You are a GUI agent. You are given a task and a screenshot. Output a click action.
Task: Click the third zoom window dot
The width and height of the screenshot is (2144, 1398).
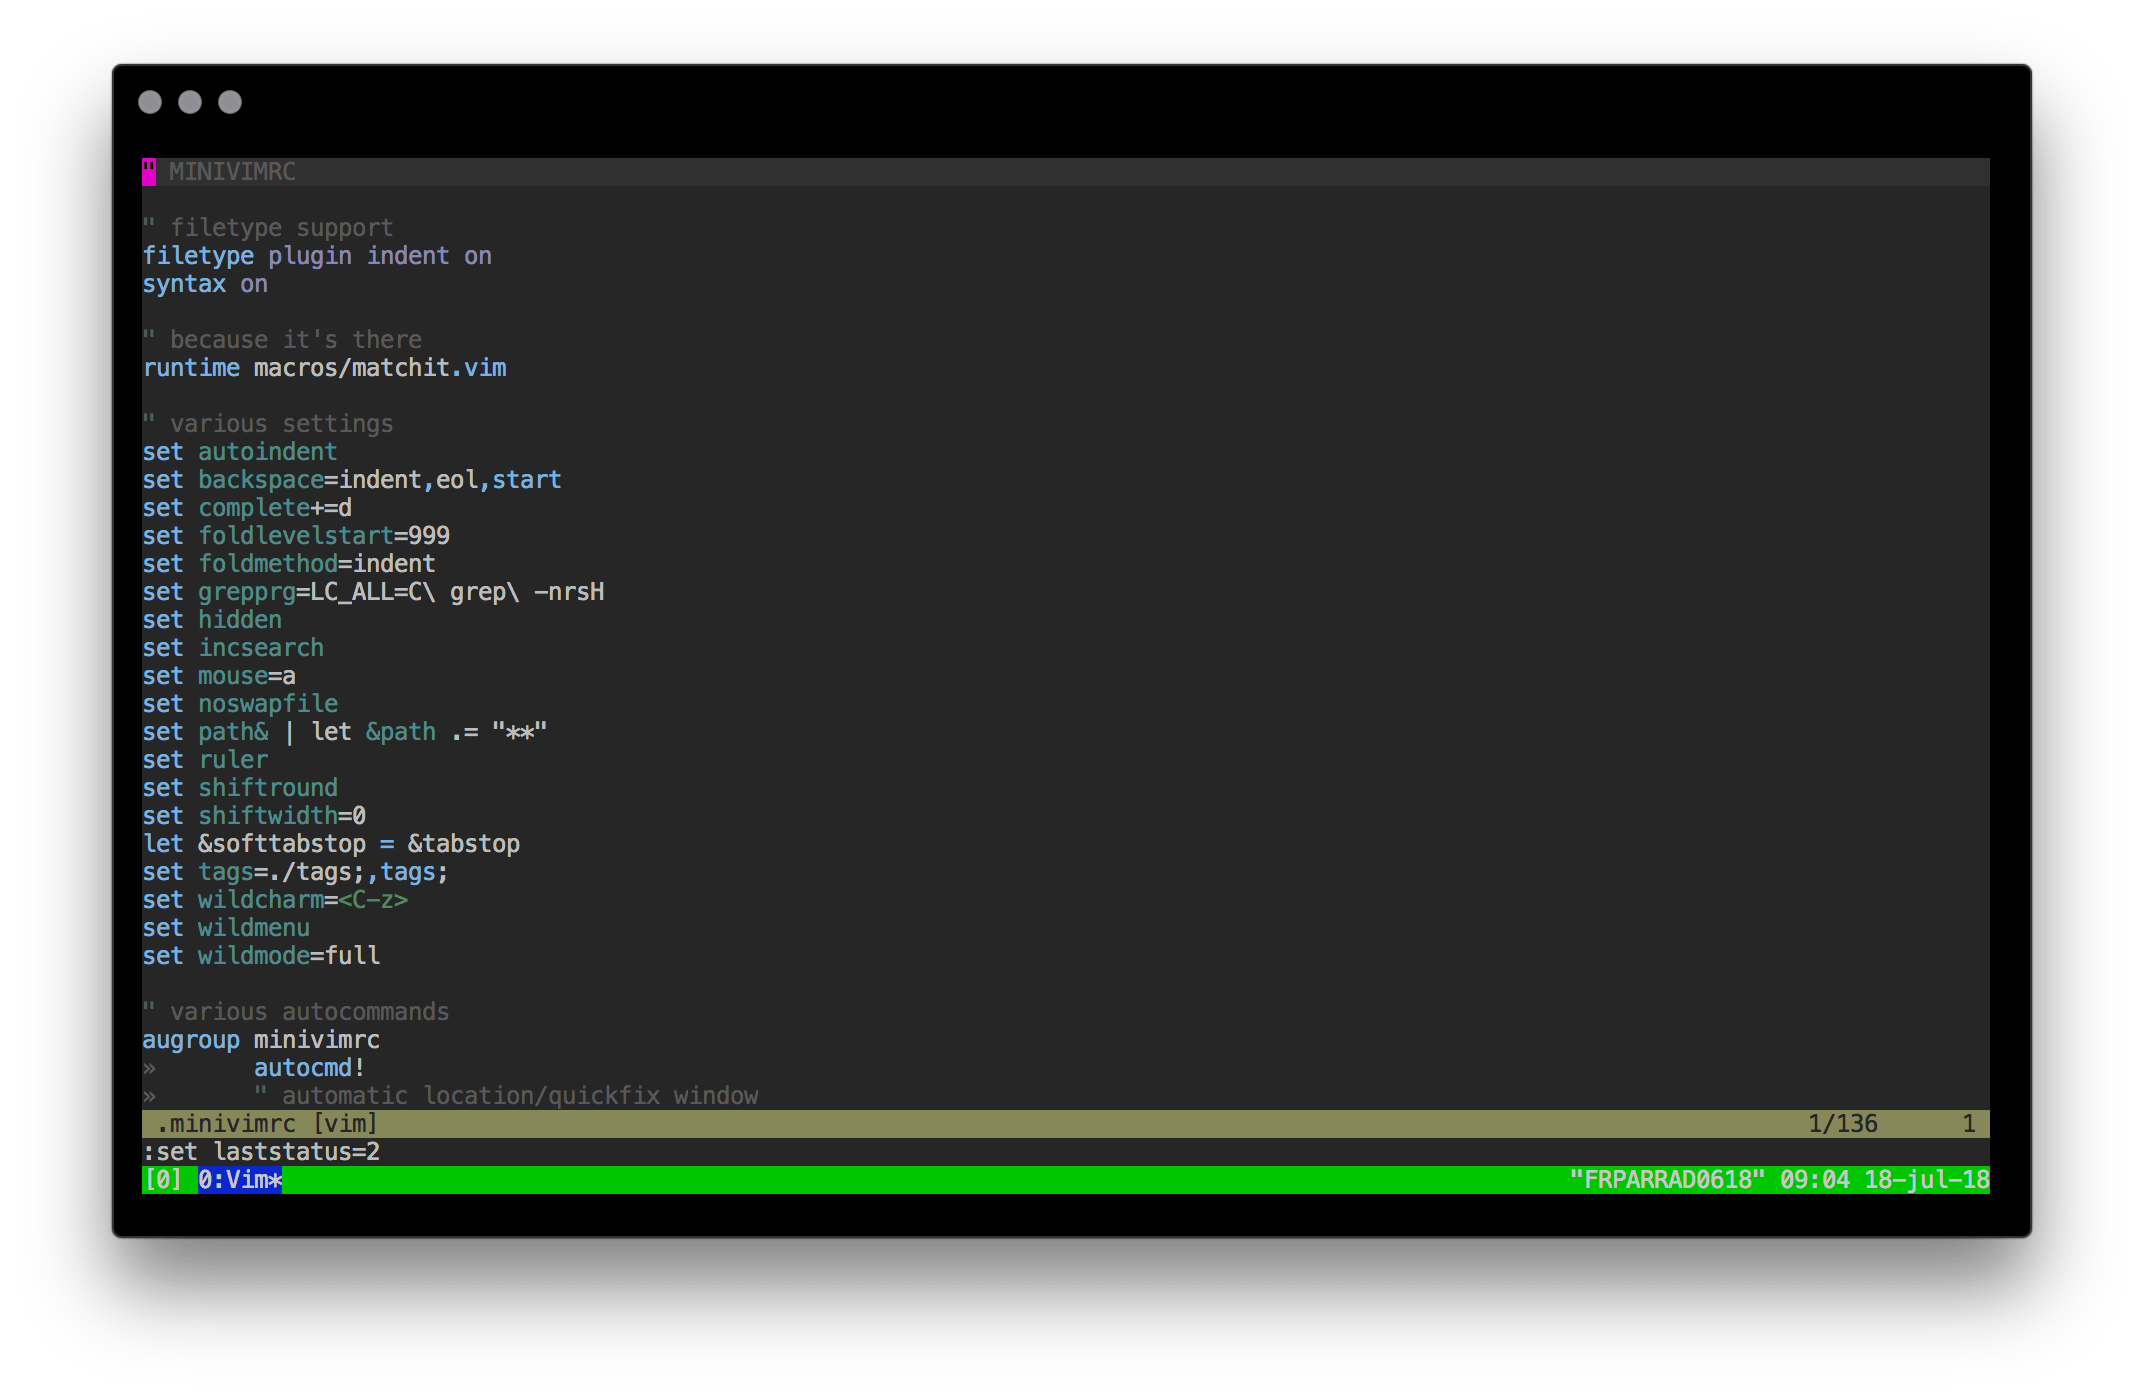(230, 102)
